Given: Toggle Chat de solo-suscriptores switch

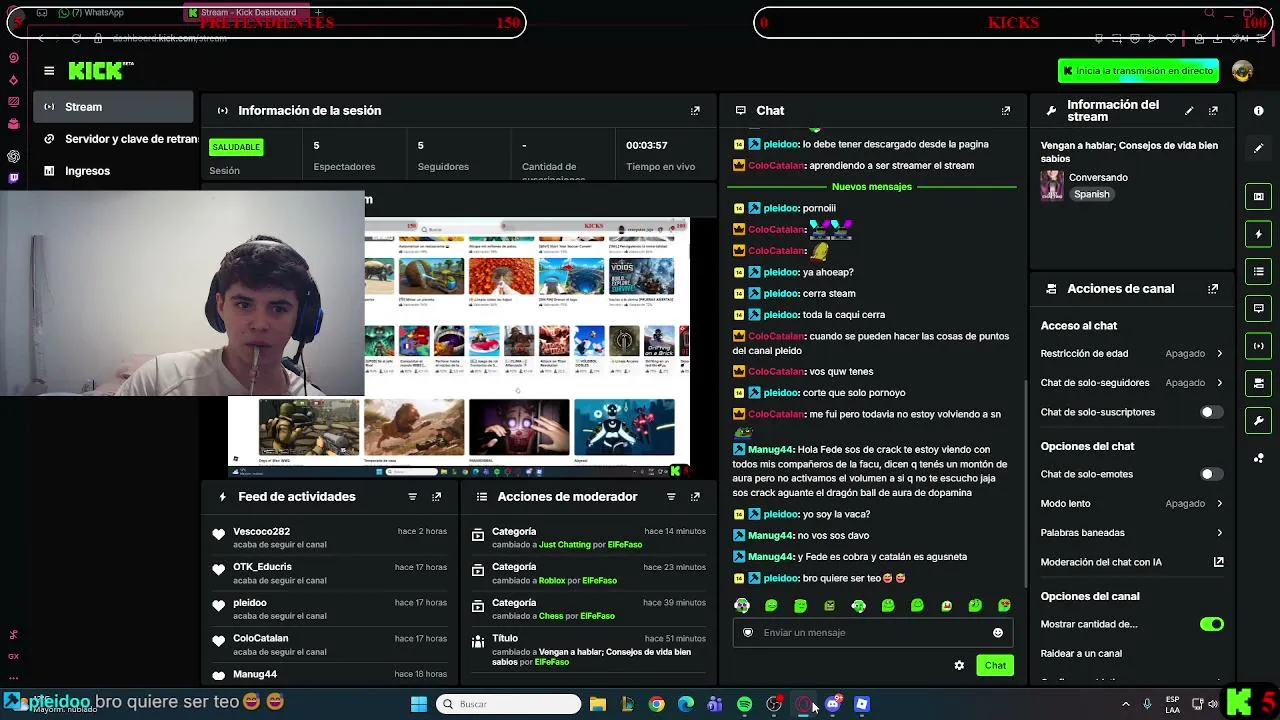Looking at the screenshot, I should point(1211,412).
